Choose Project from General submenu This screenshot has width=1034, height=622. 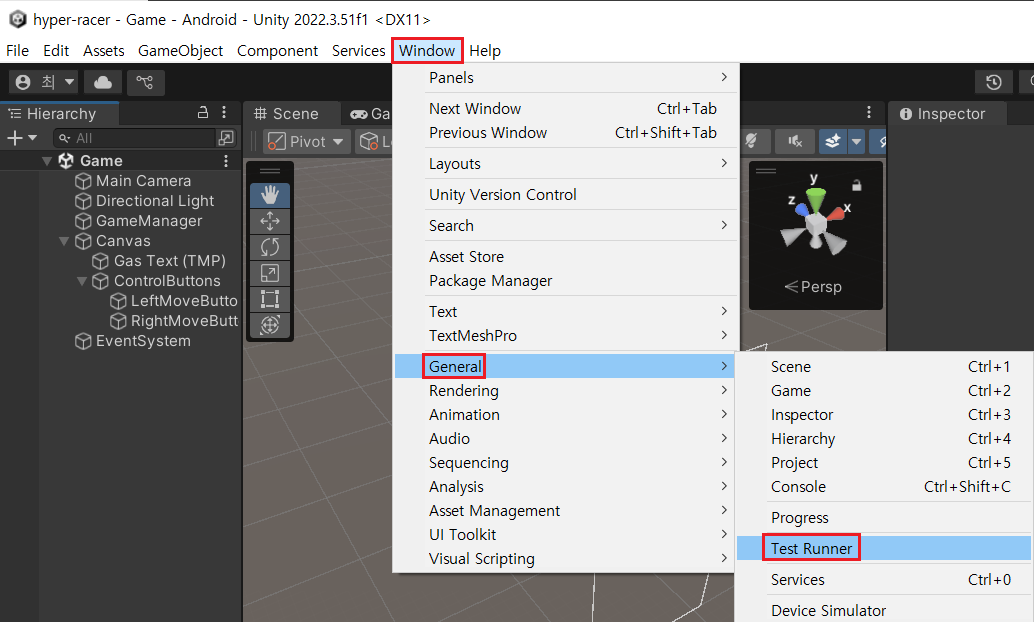[884, 463]
